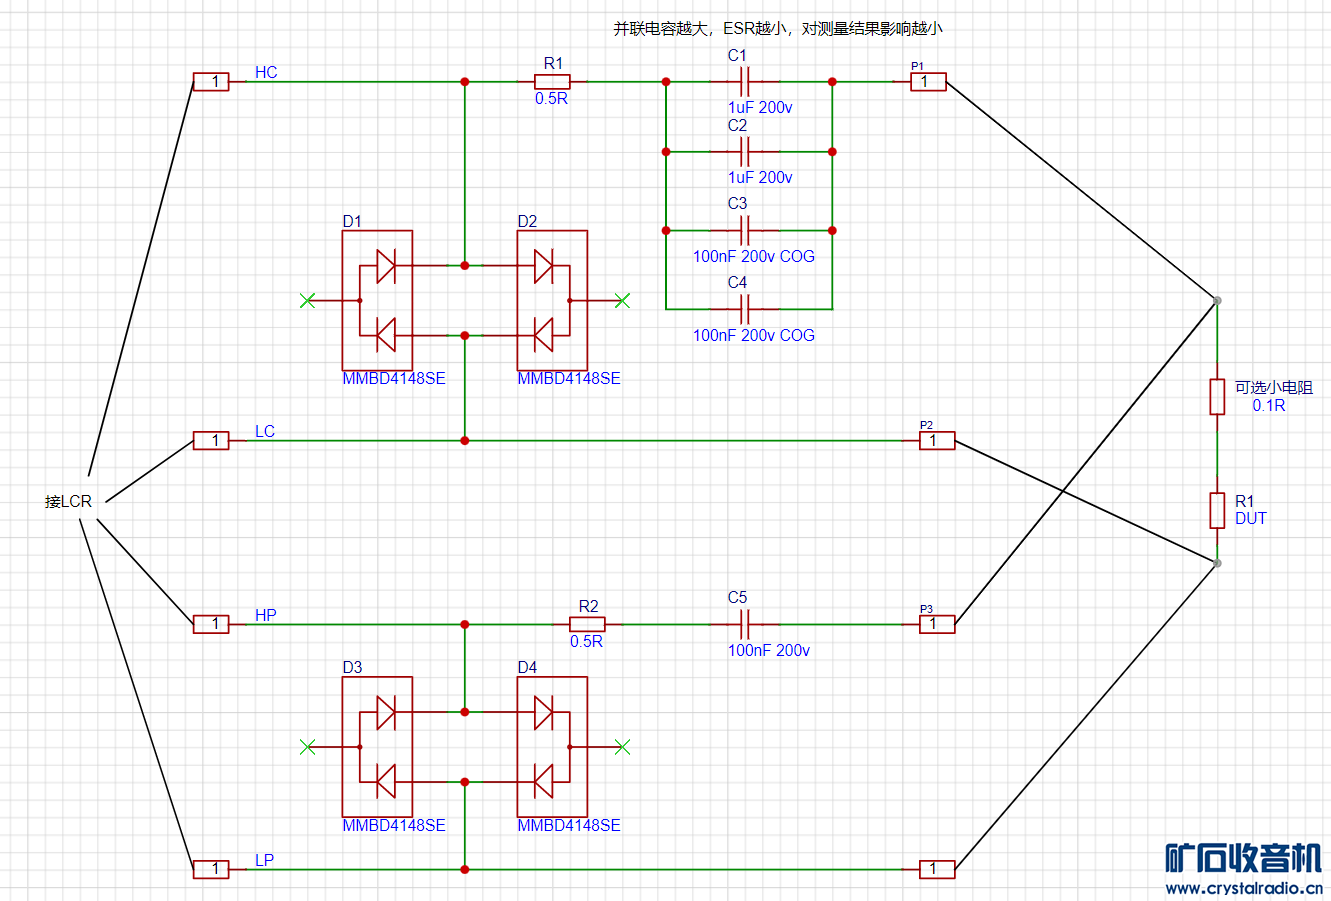The image size is (1331, 901).
Task: Select capacitor C3 symbol
Action: coord(744,230)
